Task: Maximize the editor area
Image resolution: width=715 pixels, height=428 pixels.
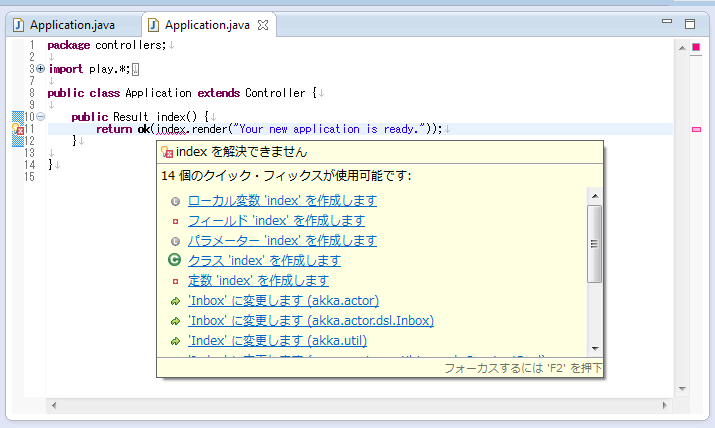Action: pyautogui.click(x=690, y=24)
